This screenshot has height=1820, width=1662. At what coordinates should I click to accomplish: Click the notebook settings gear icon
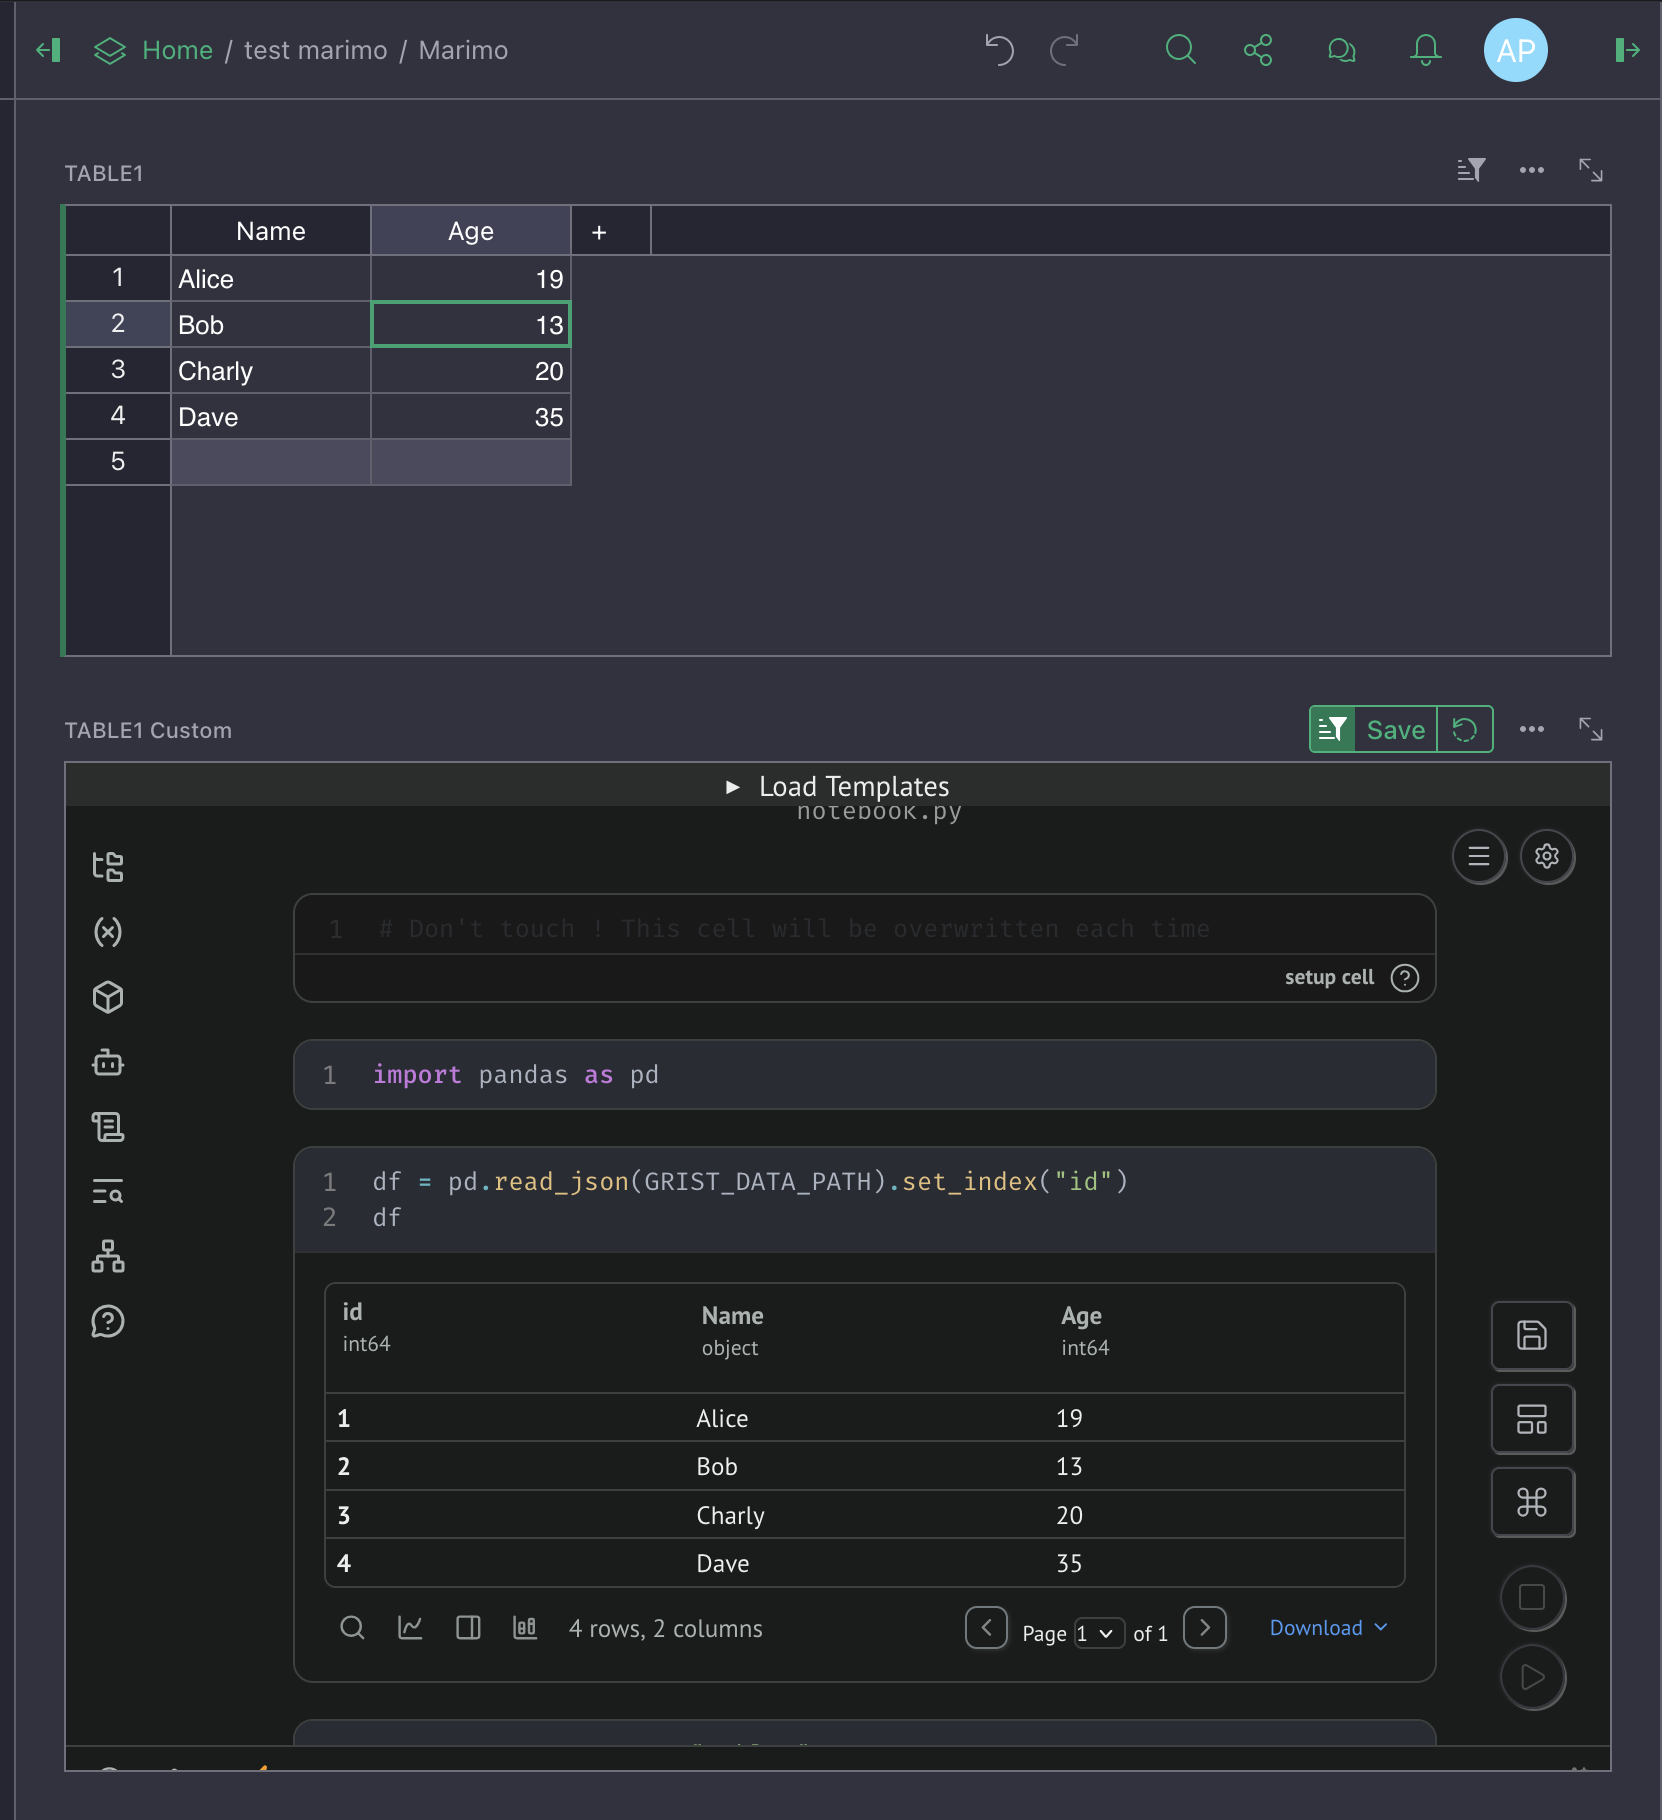(x=1547, y=857)
